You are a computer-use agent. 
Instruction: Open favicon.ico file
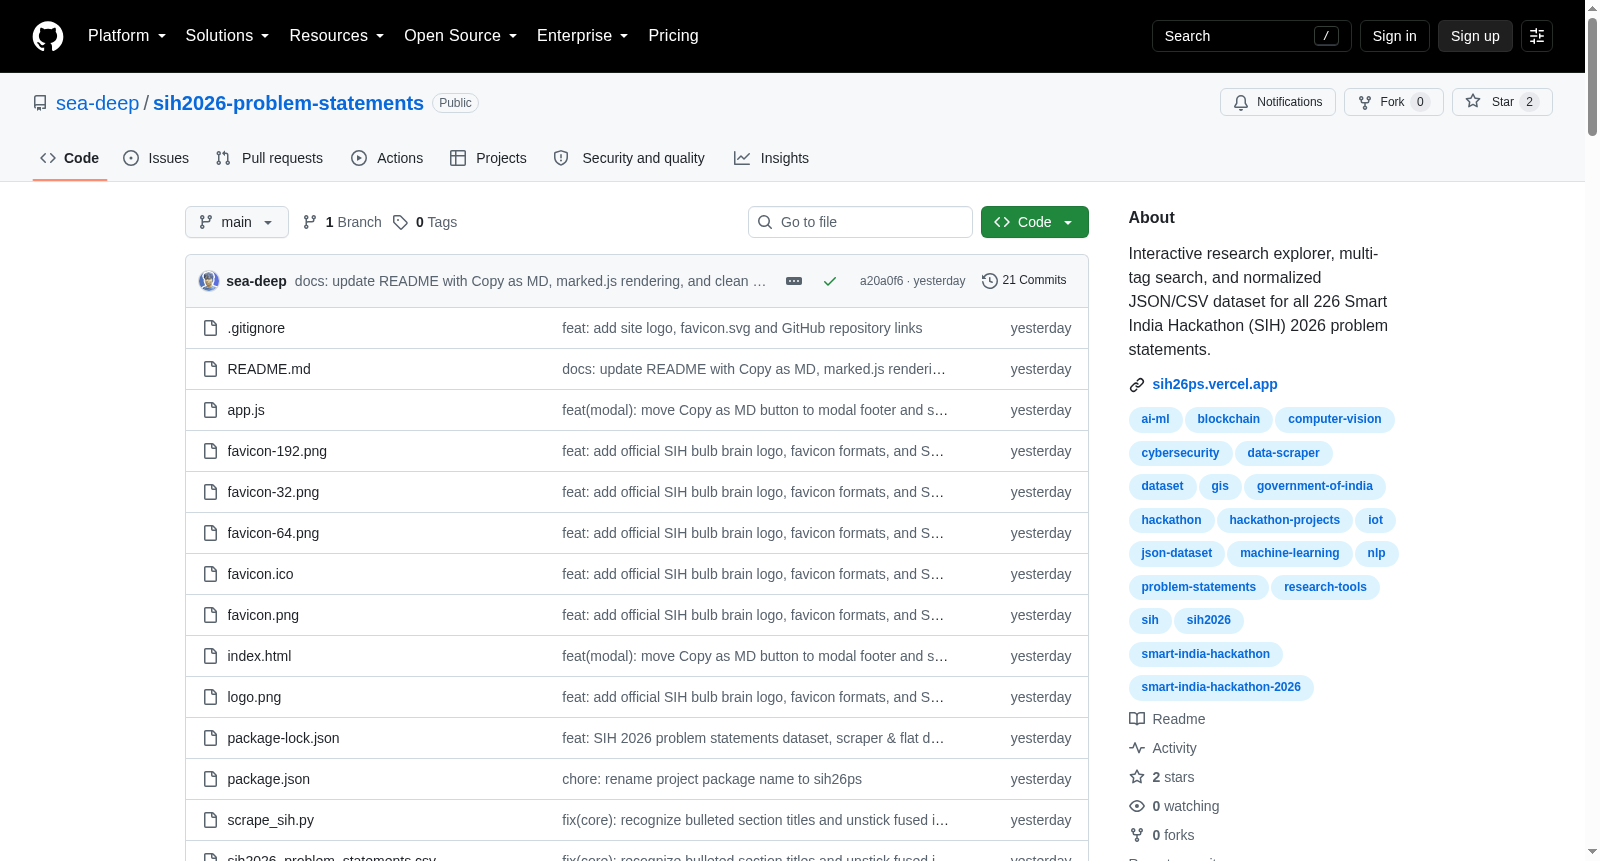tap(260, 574)
